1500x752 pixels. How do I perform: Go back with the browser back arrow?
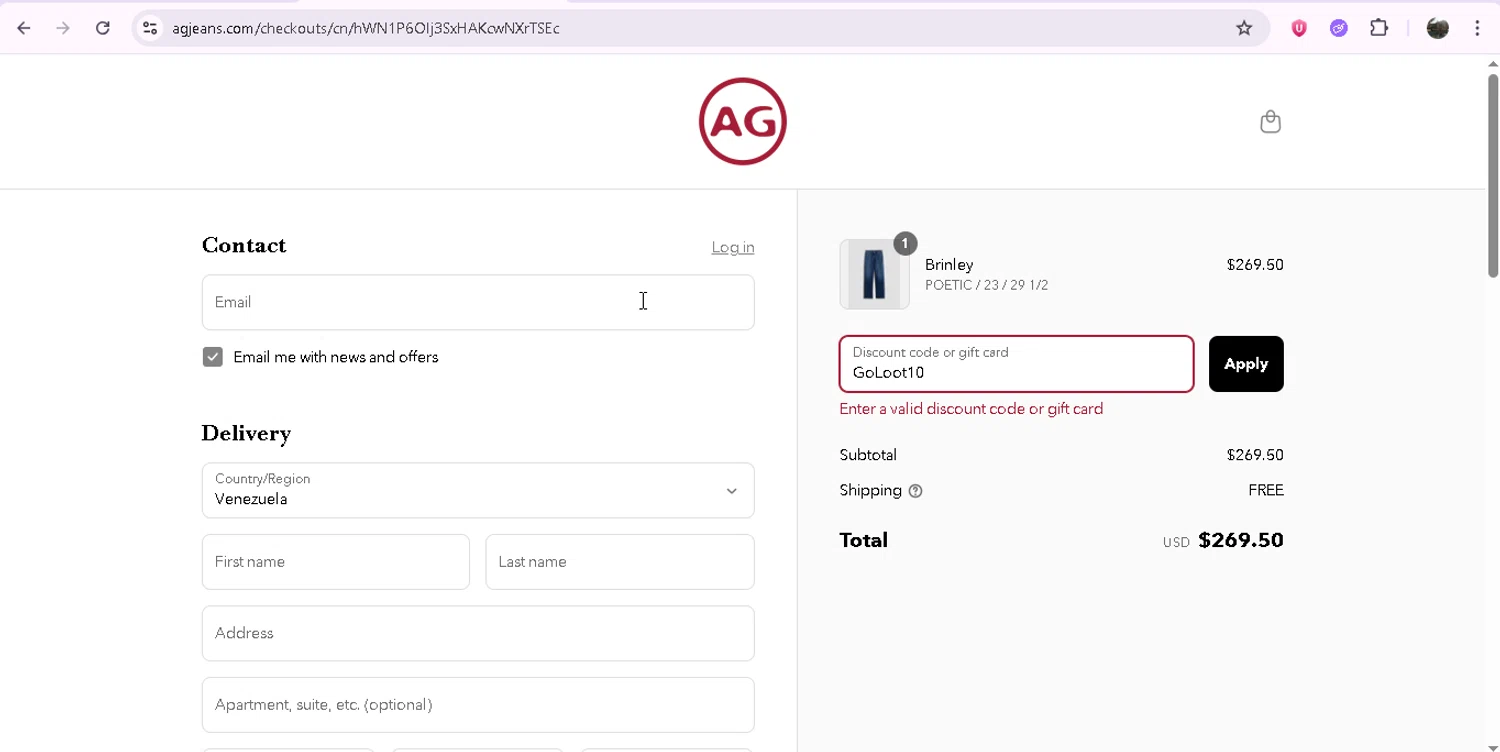[x=24, y=28]
